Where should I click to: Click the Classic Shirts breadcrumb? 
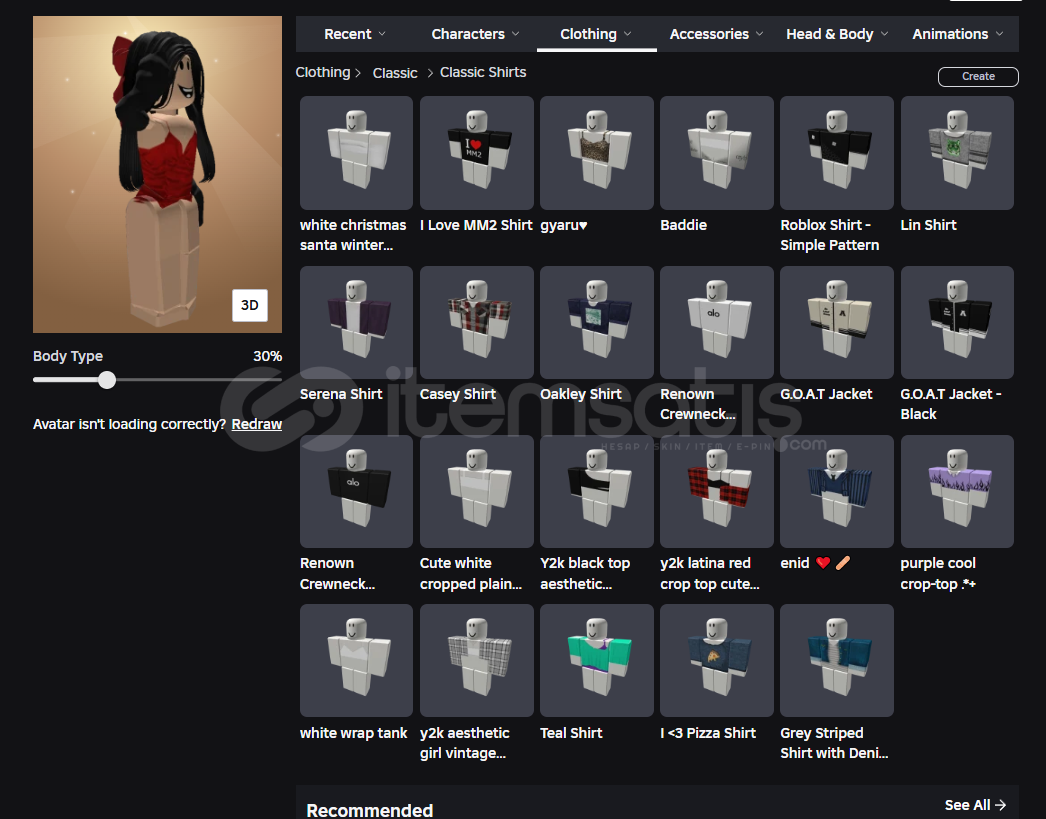[x=483, y=73]
